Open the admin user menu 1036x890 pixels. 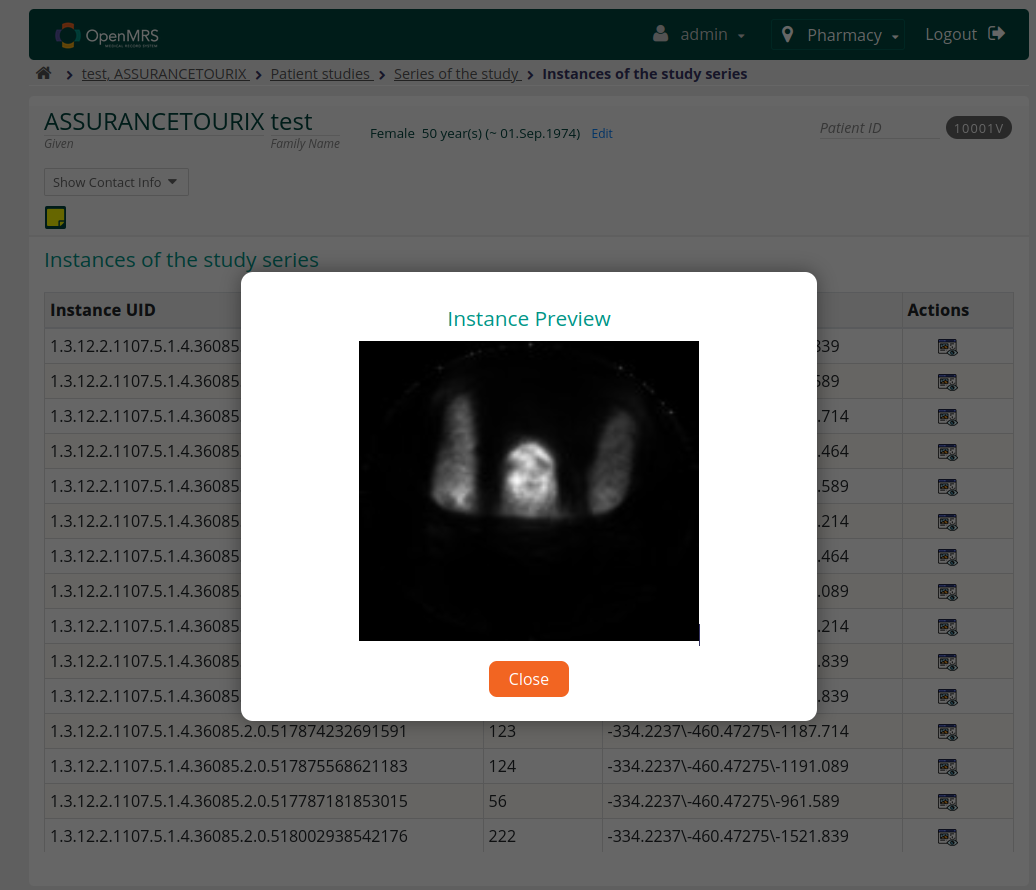699,34
